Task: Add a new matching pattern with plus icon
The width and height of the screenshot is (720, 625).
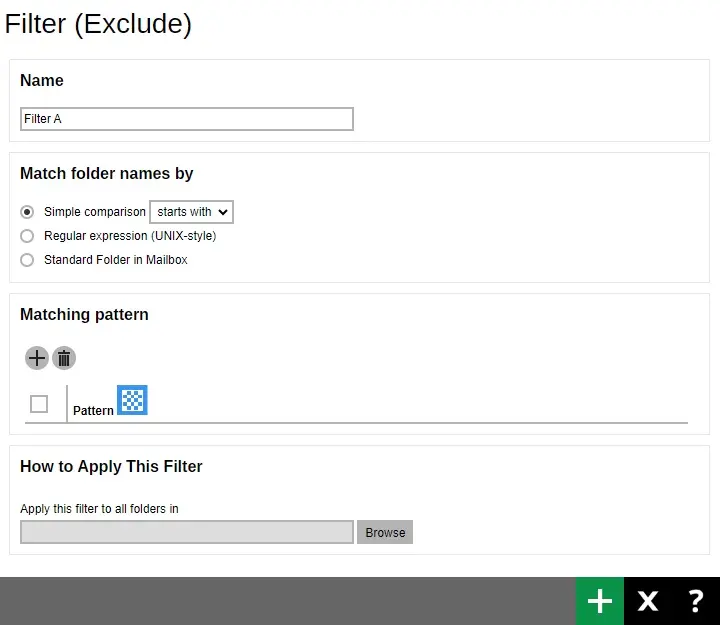Action: (37, 358)
